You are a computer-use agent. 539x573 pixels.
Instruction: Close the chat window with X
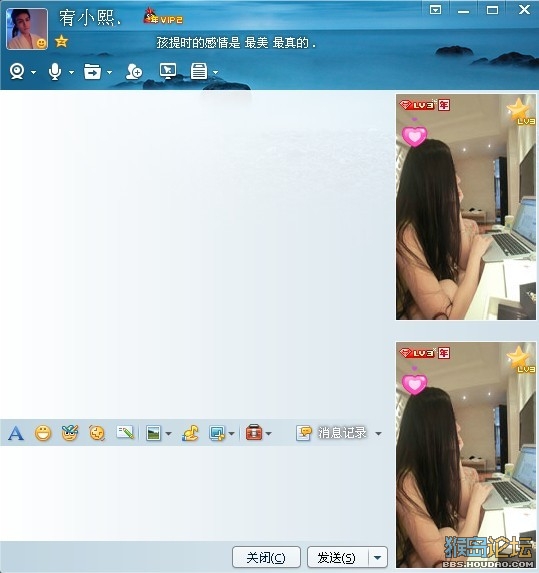(524, 10)
